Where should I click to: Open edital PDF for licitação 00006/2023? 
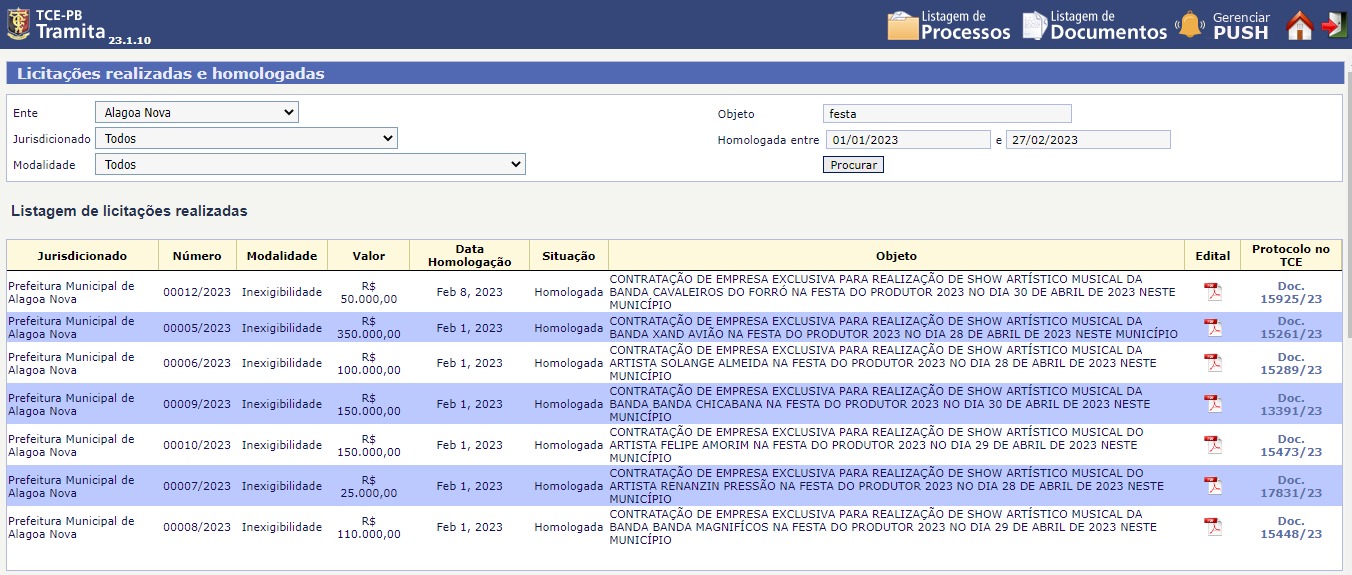1212,362
